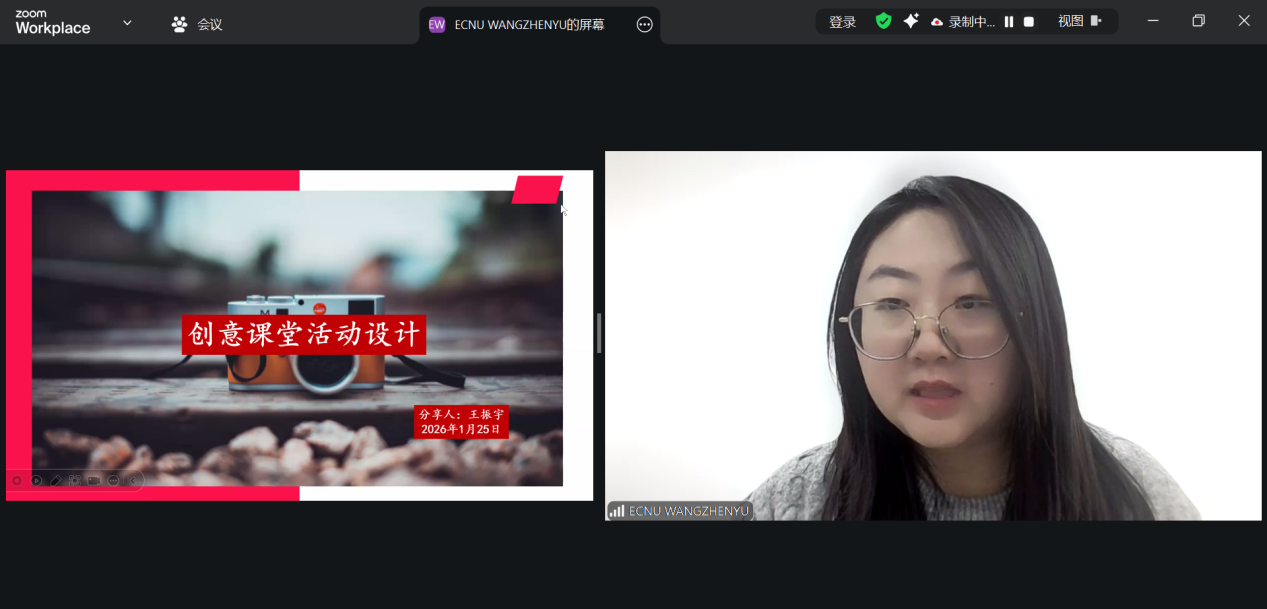Click the 登录 sign-in button
This screenshot has height=609, width=1267.
[842, 22]
